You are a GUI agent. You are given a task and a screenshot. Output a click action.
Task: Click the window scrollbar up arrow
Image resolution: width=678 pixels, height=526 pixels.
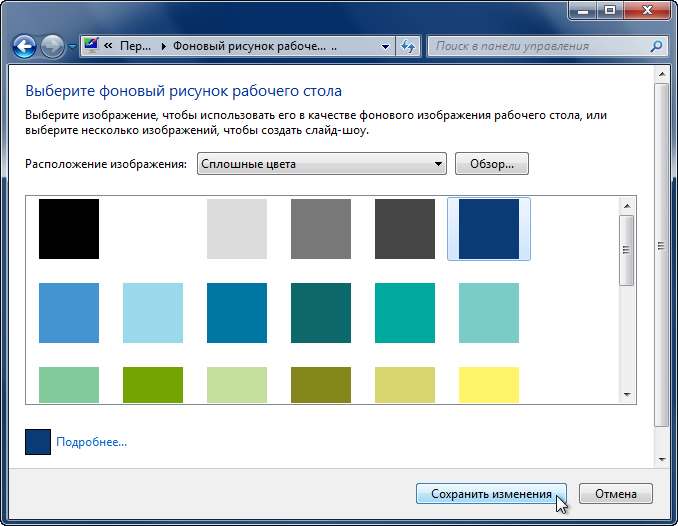coord(662,74)
